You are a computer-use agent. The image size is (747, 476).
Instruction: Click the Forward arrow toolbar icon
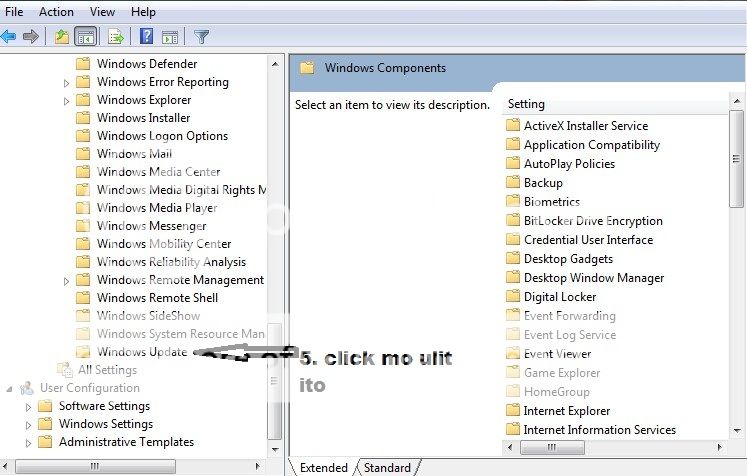[x=31, y=37]
